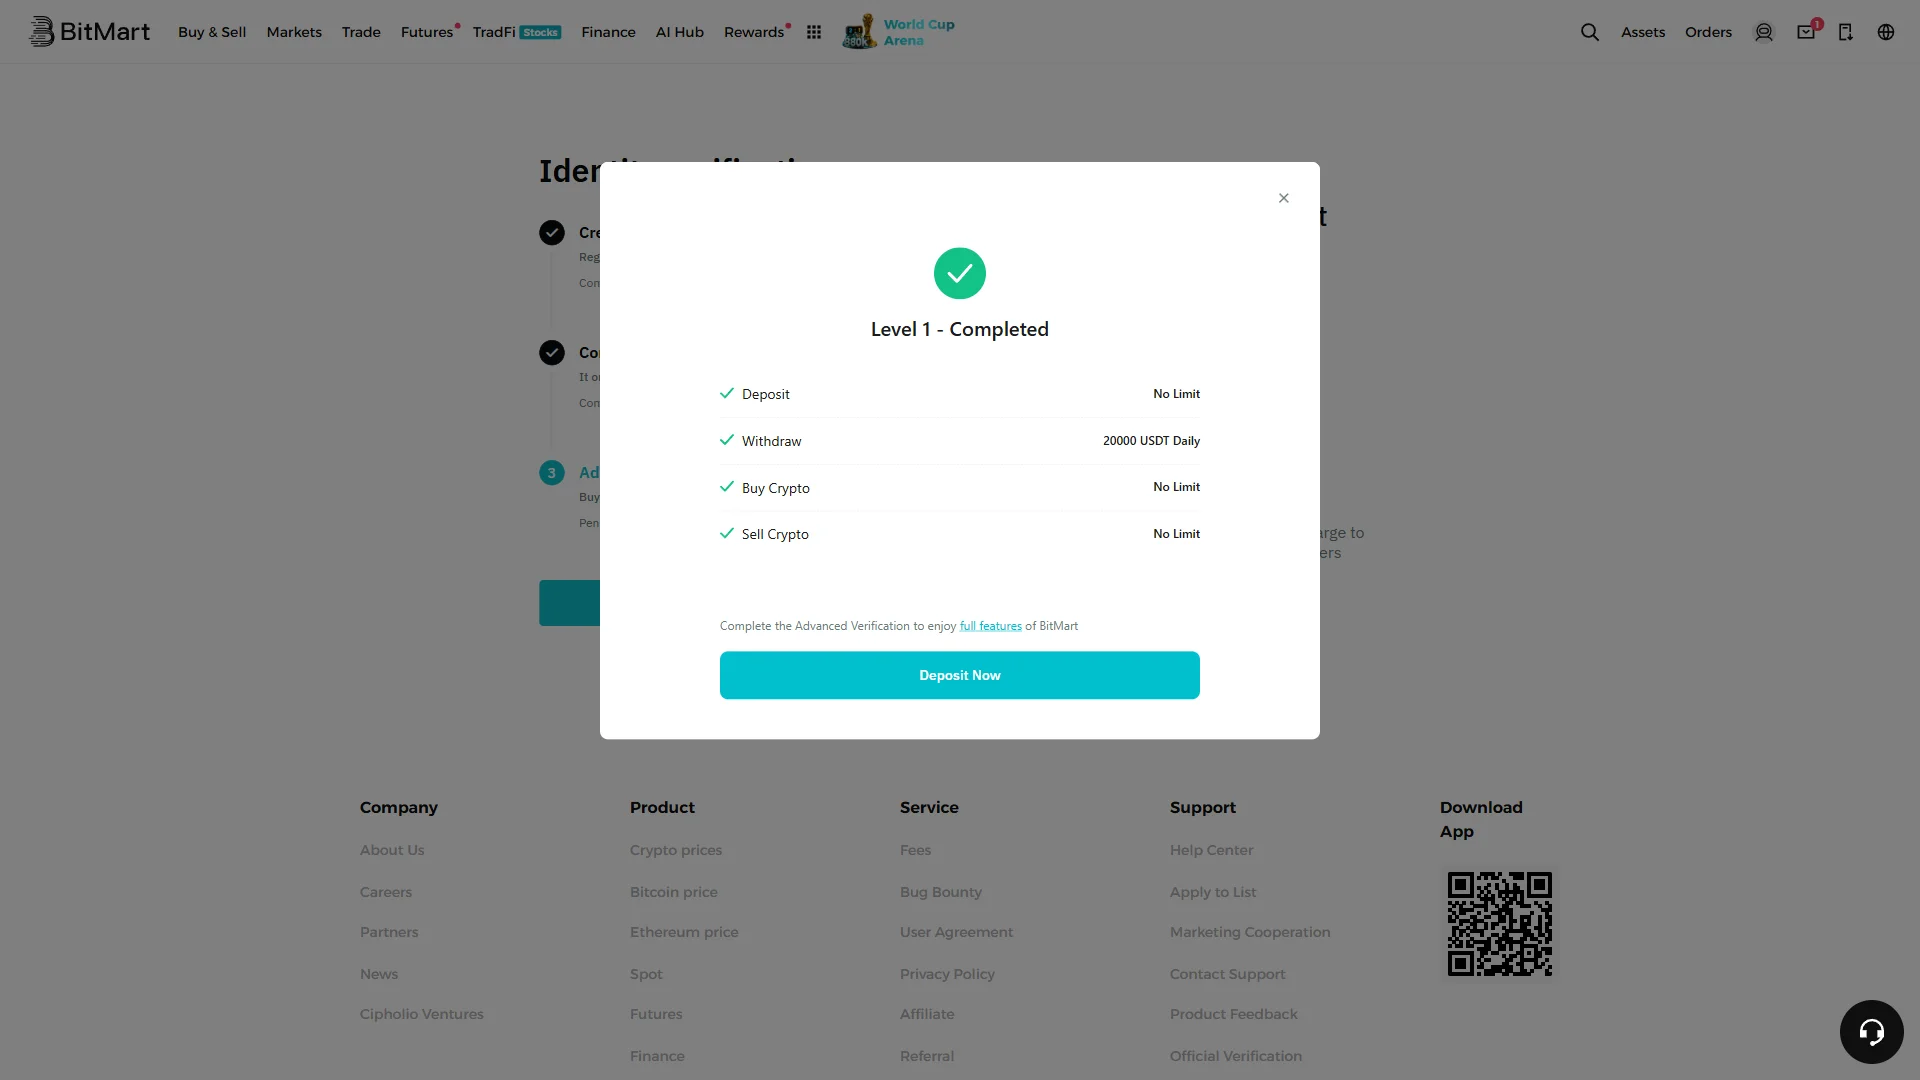1920x1080 pixels.
Task: Open Product Feedback footer link
Action: (1234, 1014)
